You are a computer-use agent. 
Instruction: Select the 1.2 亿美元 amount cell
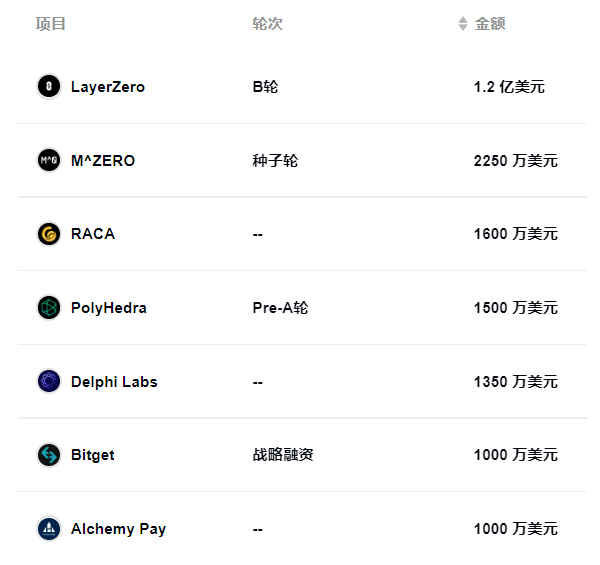coord(509,87)
